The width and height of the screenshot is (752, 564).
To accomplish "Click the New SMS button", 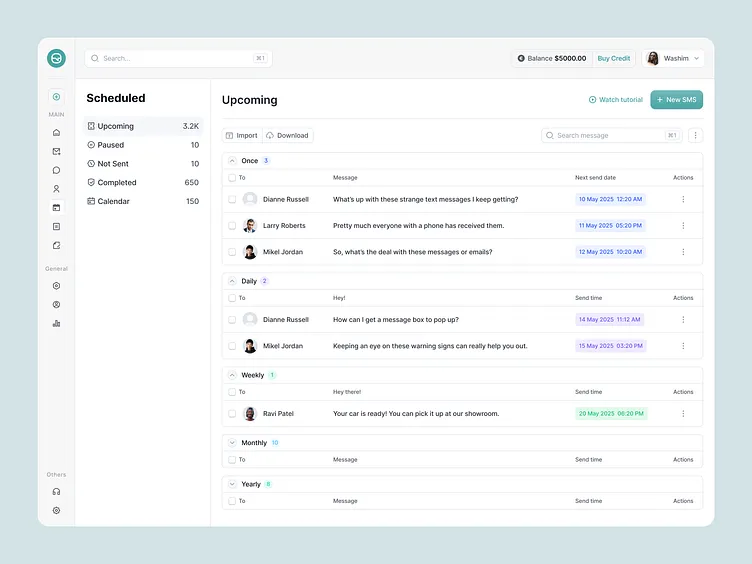I will [x=676, y=100].
